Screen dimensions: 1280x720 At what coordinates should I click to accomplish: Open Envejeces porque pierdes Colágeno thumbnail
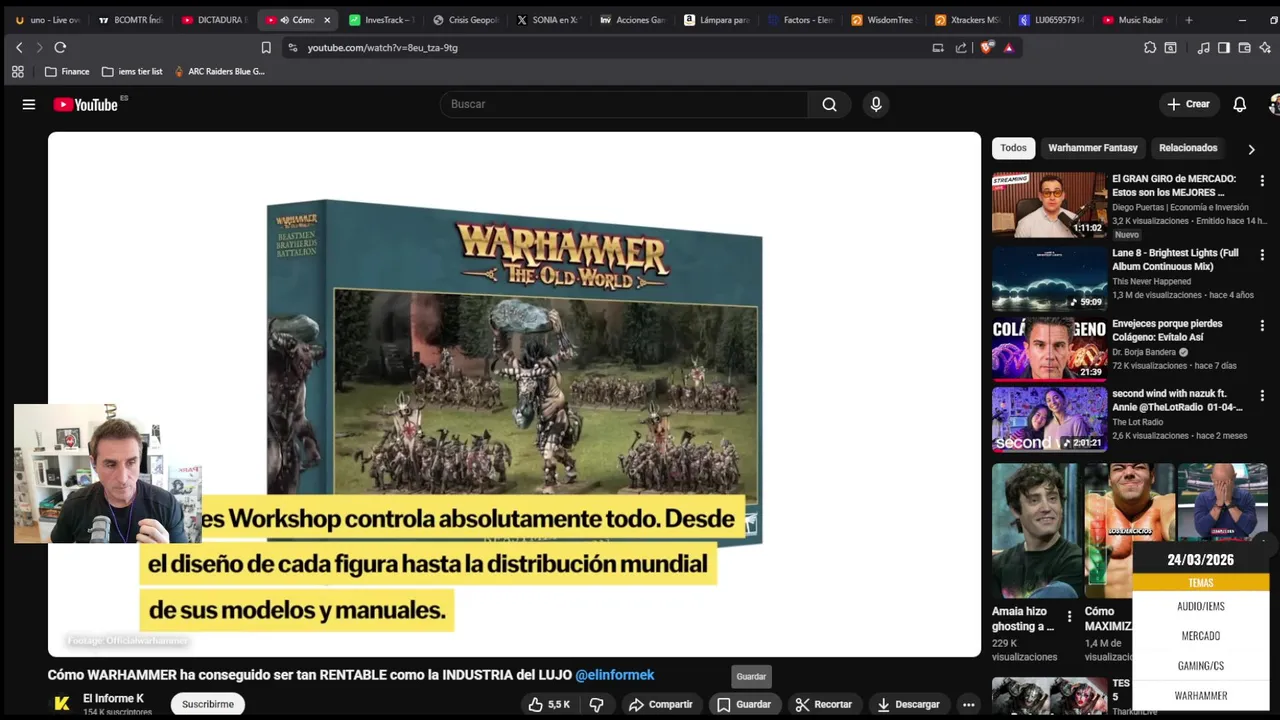1049,349
